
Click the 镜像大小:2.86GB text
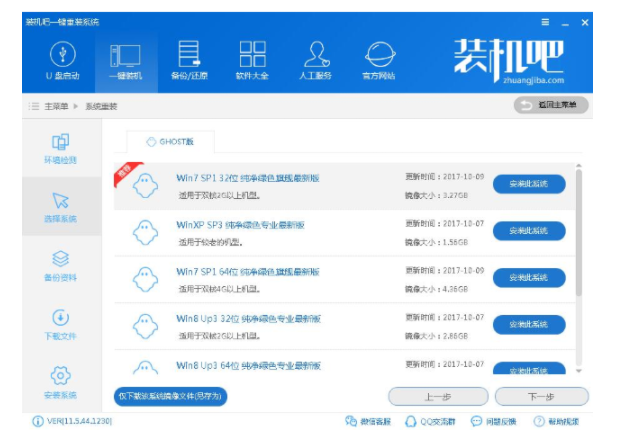[x=437, y=336]
